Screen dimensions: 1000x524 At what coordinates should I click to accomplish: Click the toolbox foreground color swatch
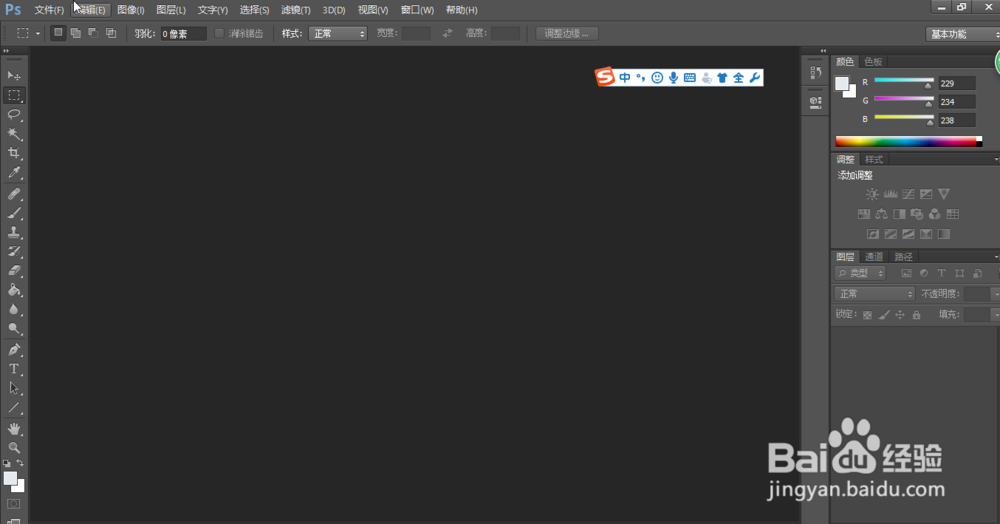10,479
